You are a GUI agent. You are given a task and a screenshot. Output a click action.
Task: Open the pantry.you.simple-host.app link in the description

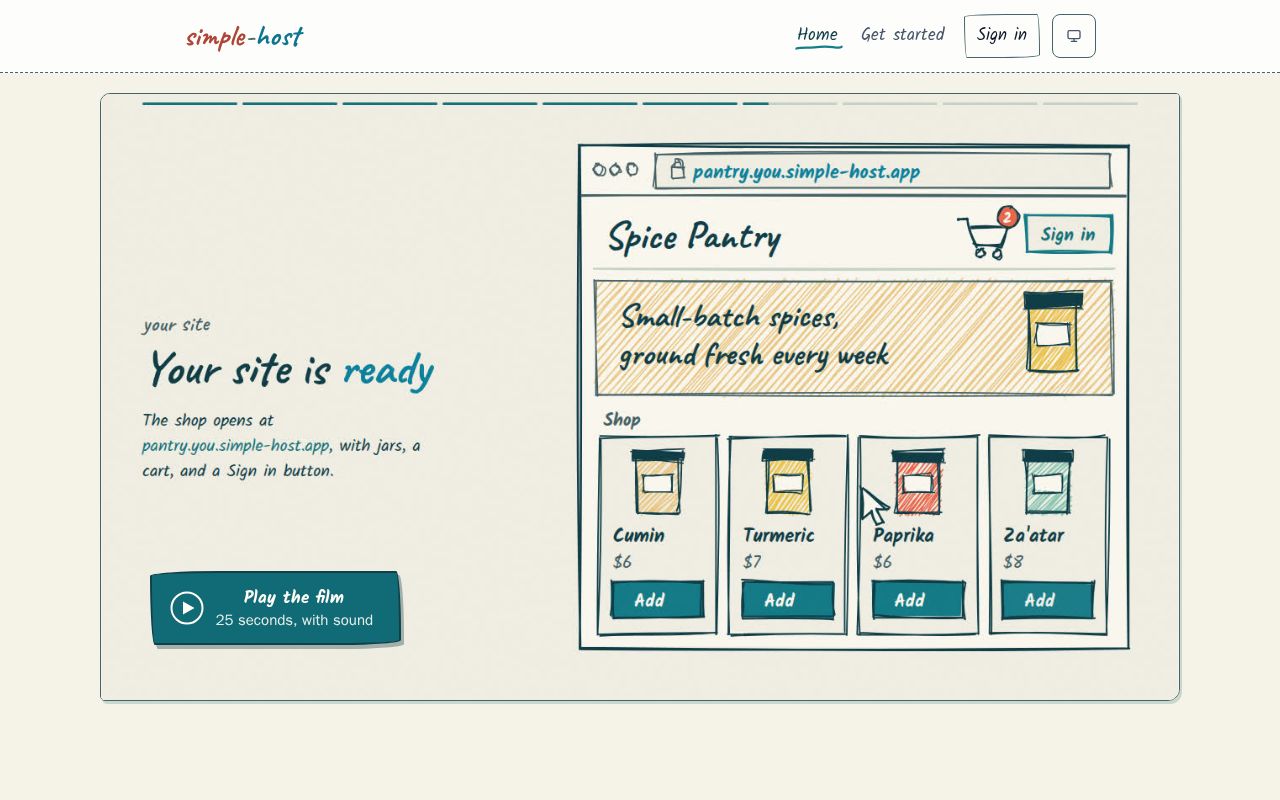[236, 446]
